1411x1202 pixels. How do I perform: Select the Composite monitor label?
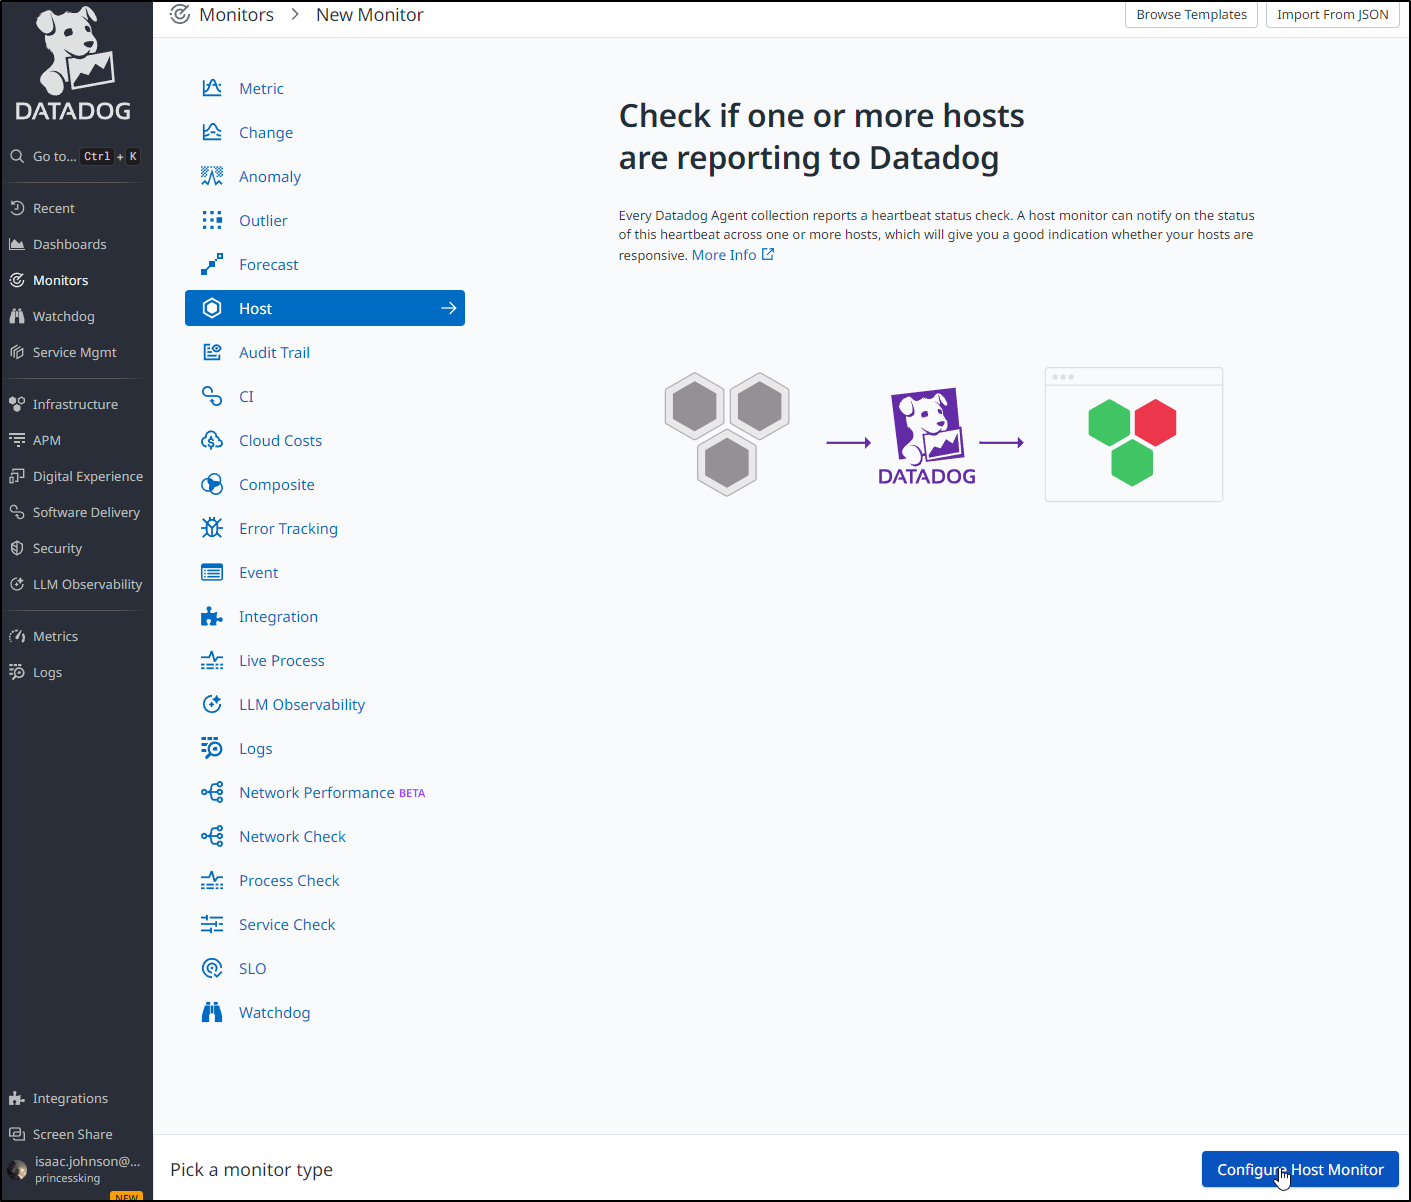click(277, 484)
